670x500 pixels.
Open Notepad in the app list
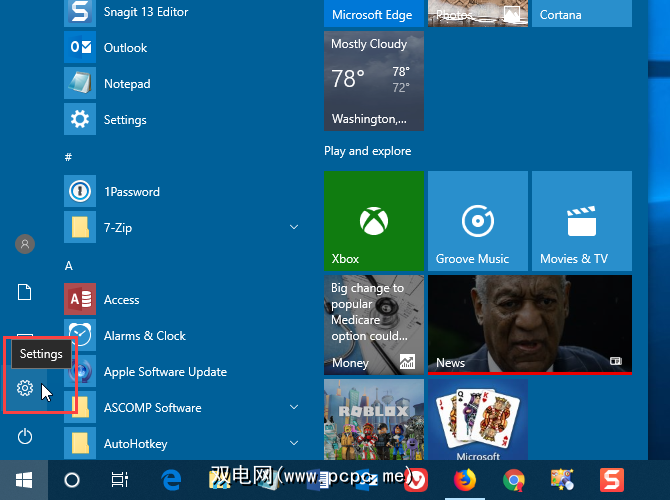tap(184, 83)
